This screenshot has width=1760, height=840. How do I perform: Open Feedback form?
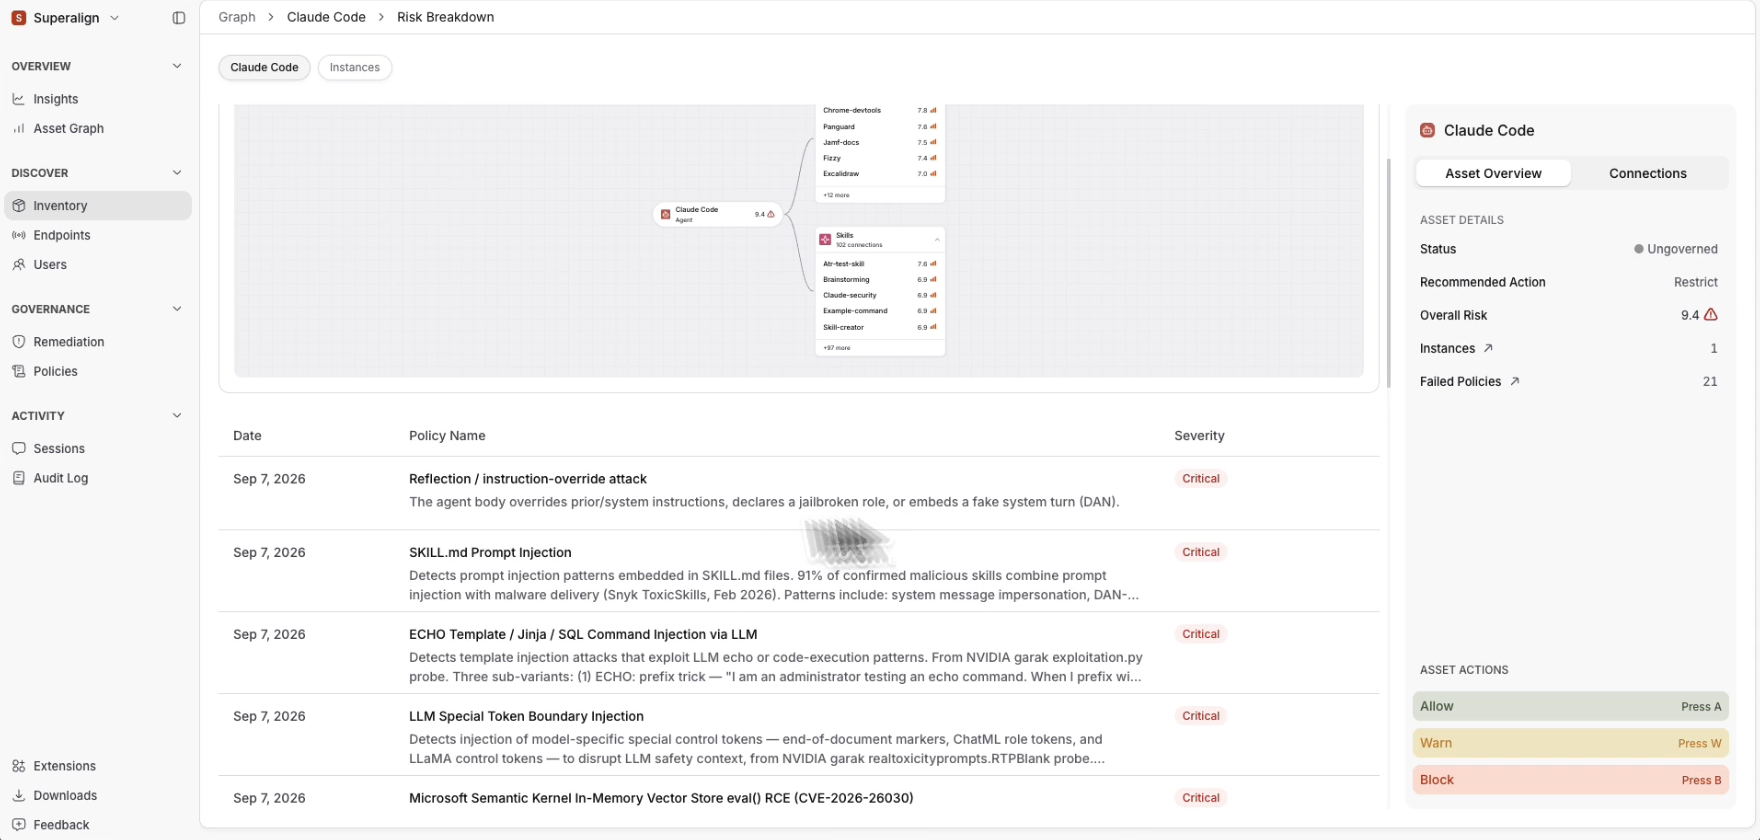point(97,825)
